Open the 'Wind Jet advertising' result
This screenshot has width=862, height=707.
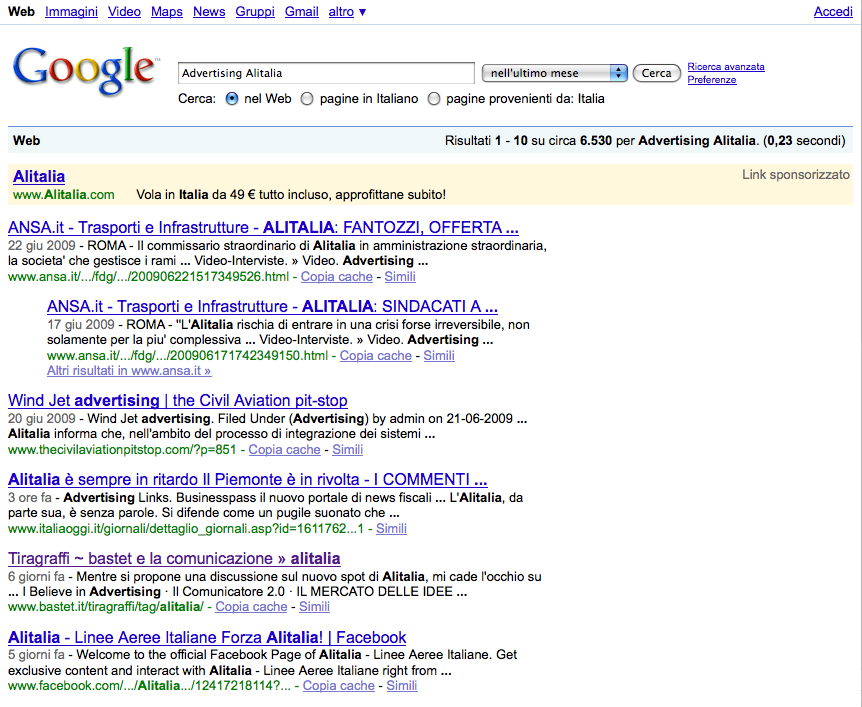tap(178, 400)
